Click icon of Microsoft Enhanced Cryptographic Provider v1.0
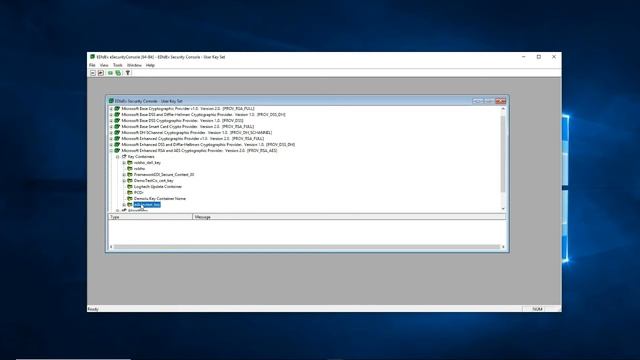Screen dimensions: 640x360 click(x=117, y=138)
